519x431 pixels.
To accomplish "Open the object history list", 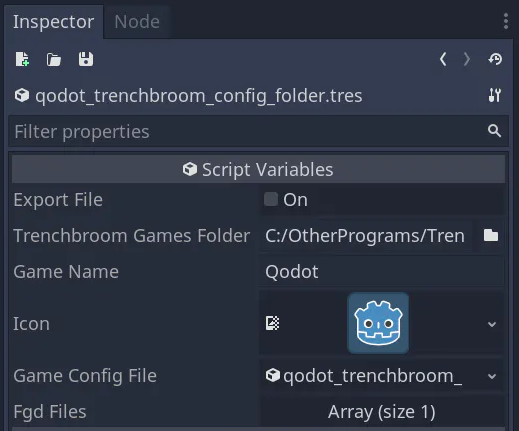I will tap(495, 59).
